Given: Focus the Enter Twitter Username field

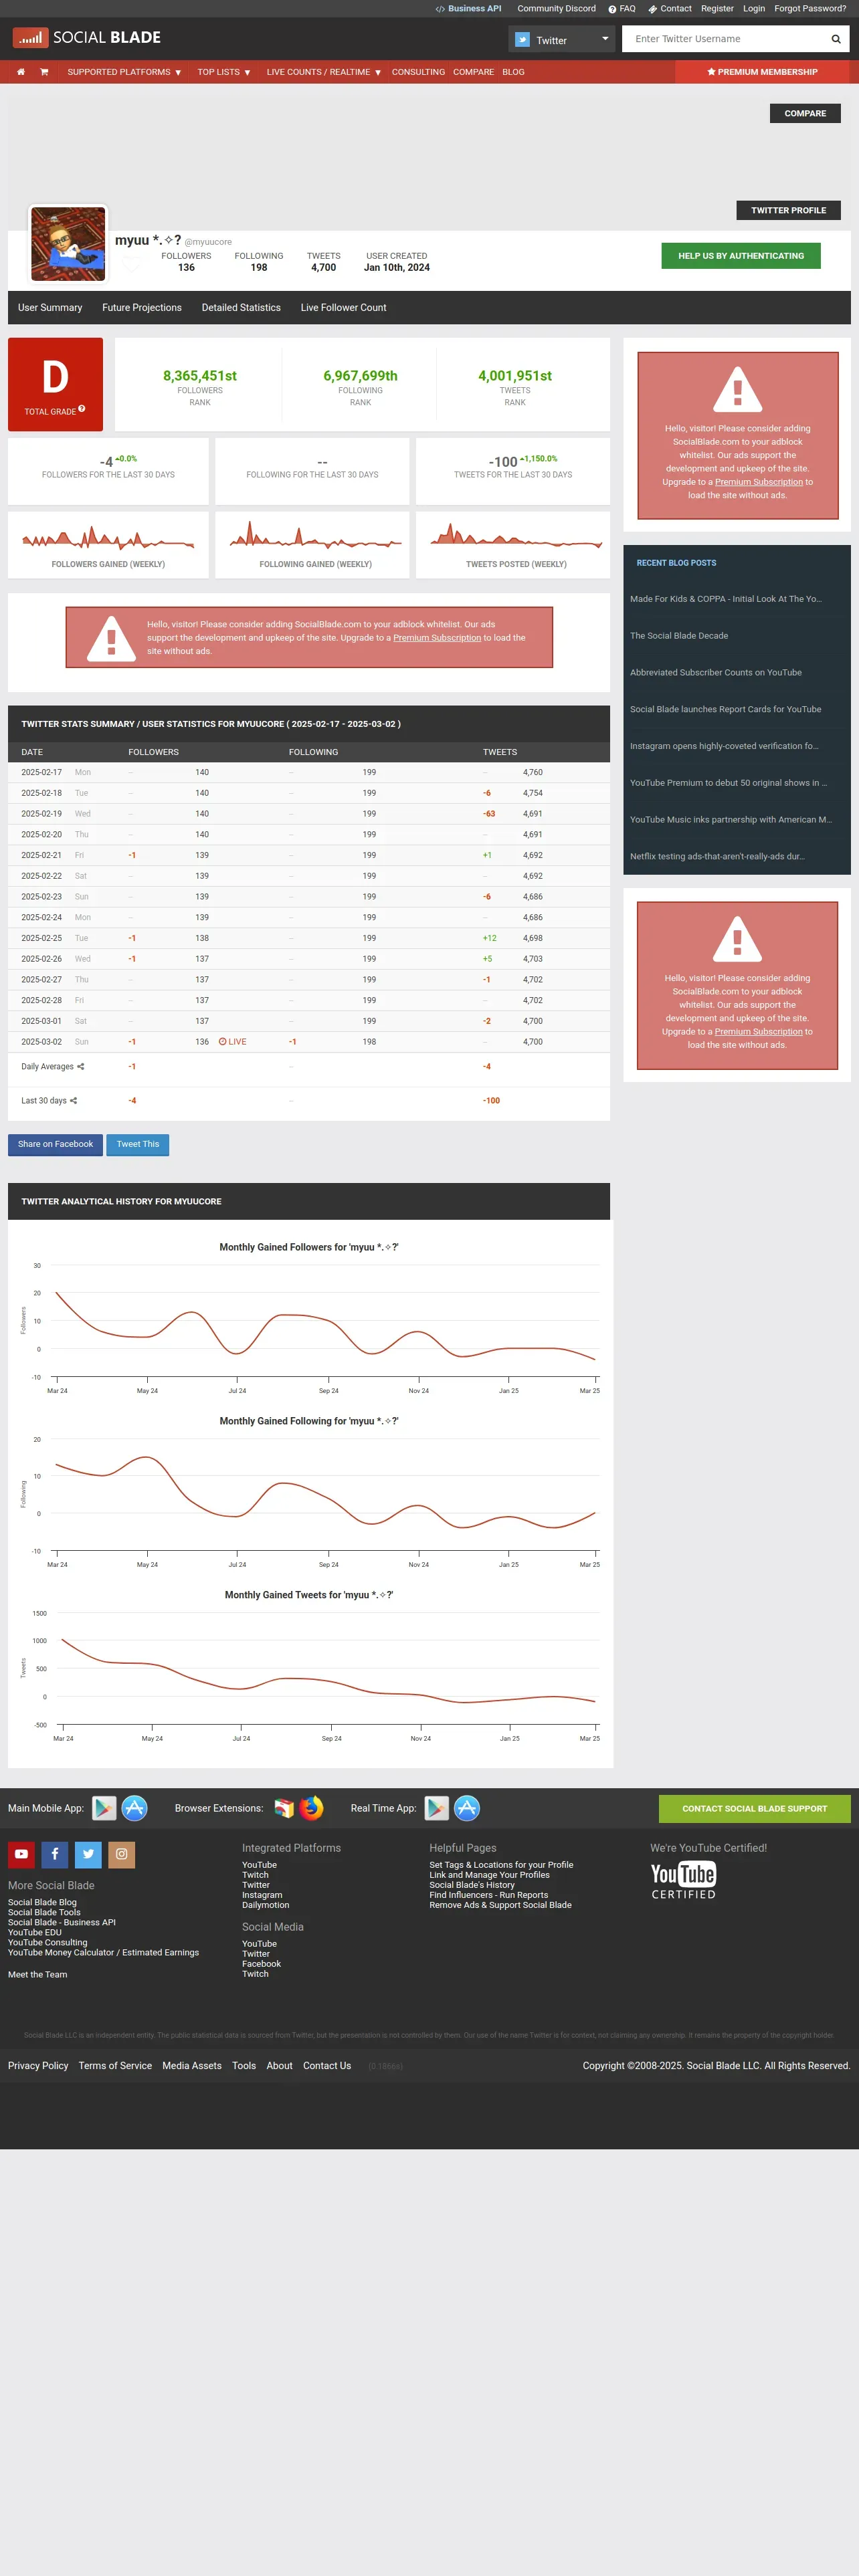Looking at the screenshot, I should pyautogui.click(x=726, y=39).
